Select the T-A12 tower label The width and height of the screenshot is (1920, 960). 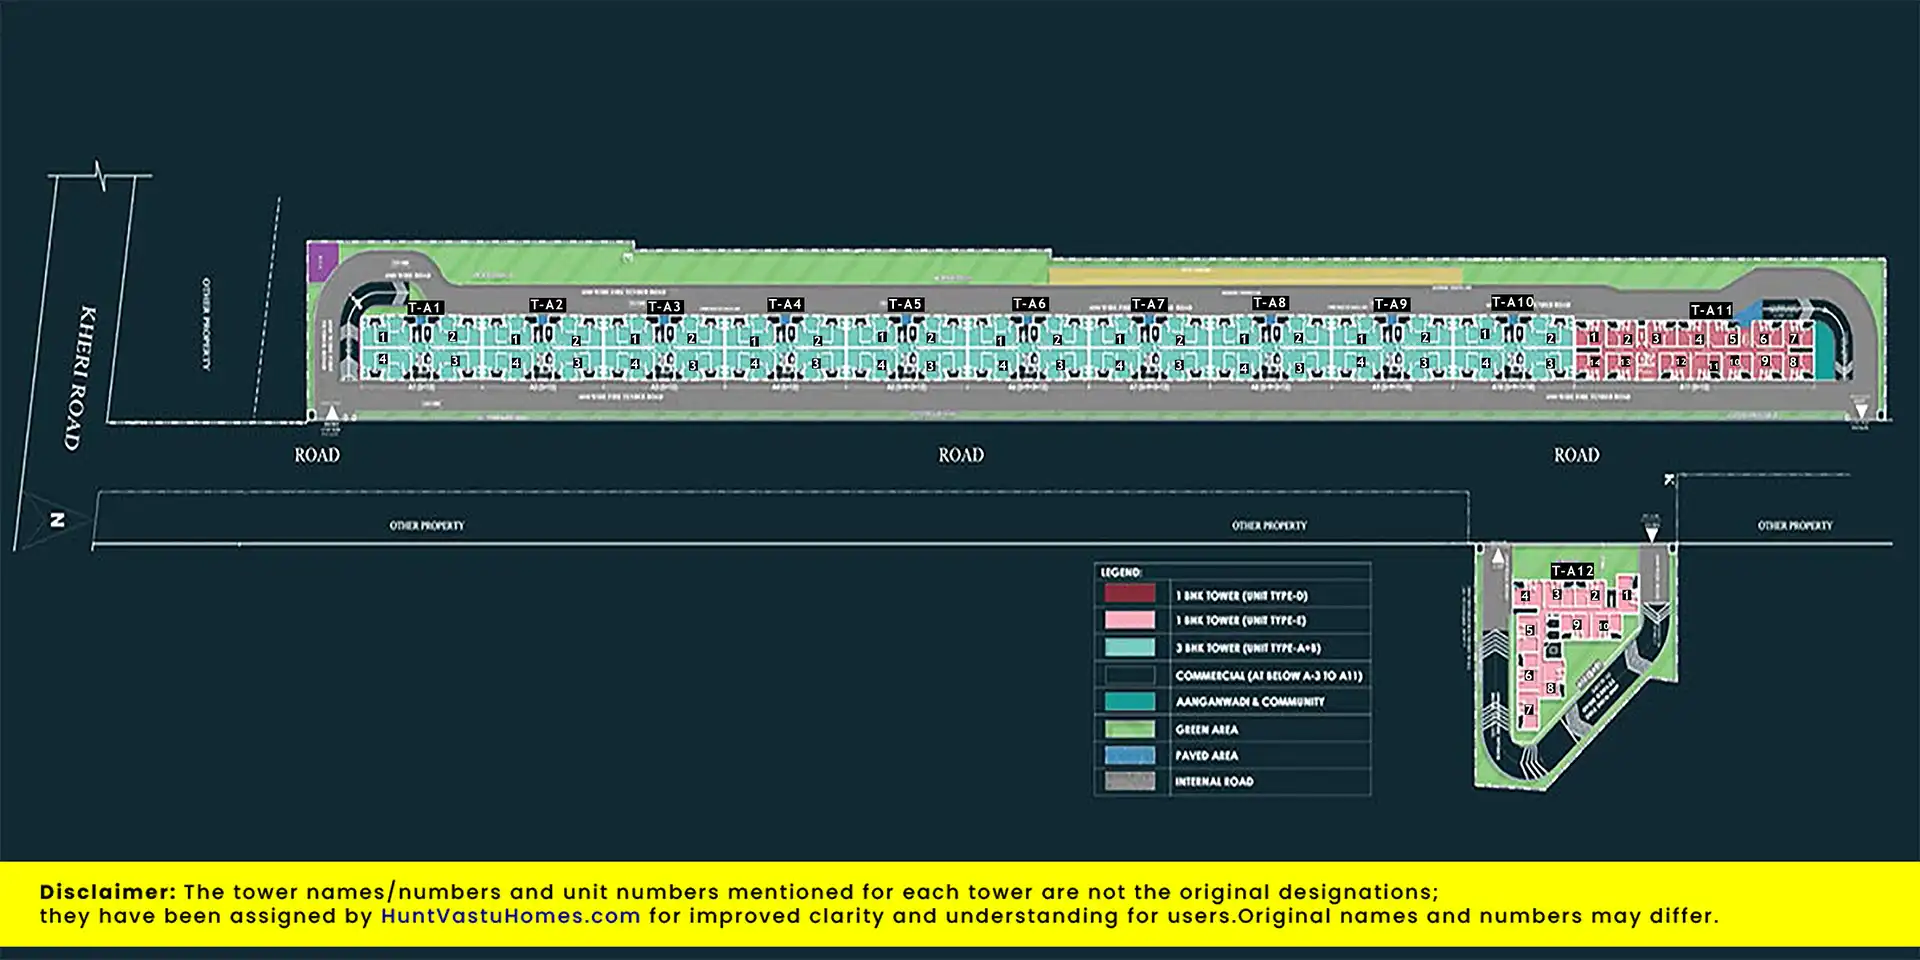1572,571
